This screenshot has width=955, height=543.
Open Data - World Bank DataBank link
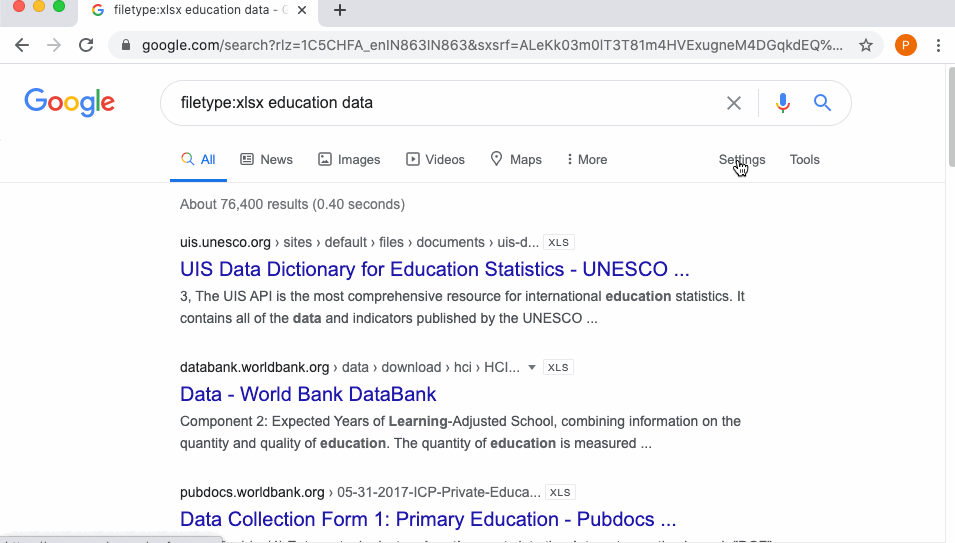pyautogui.click(x=308, y=394)
